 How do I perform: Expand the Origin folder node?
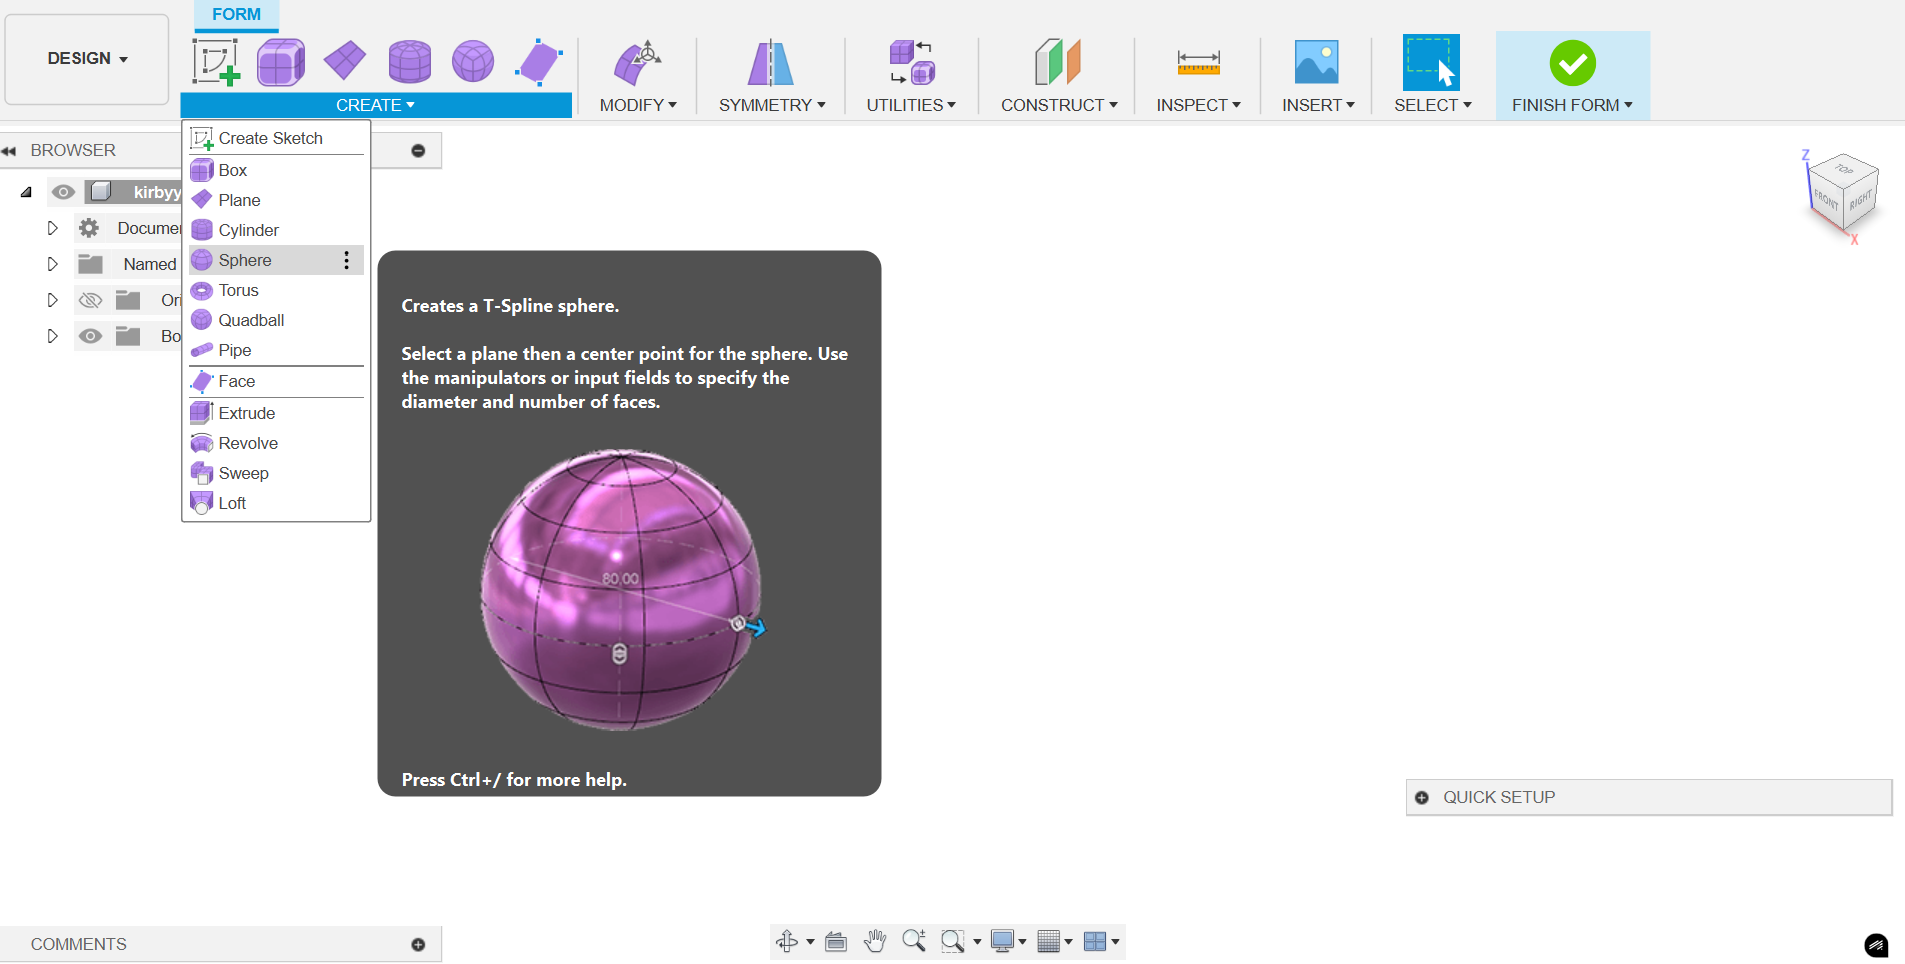pos(52,300)
